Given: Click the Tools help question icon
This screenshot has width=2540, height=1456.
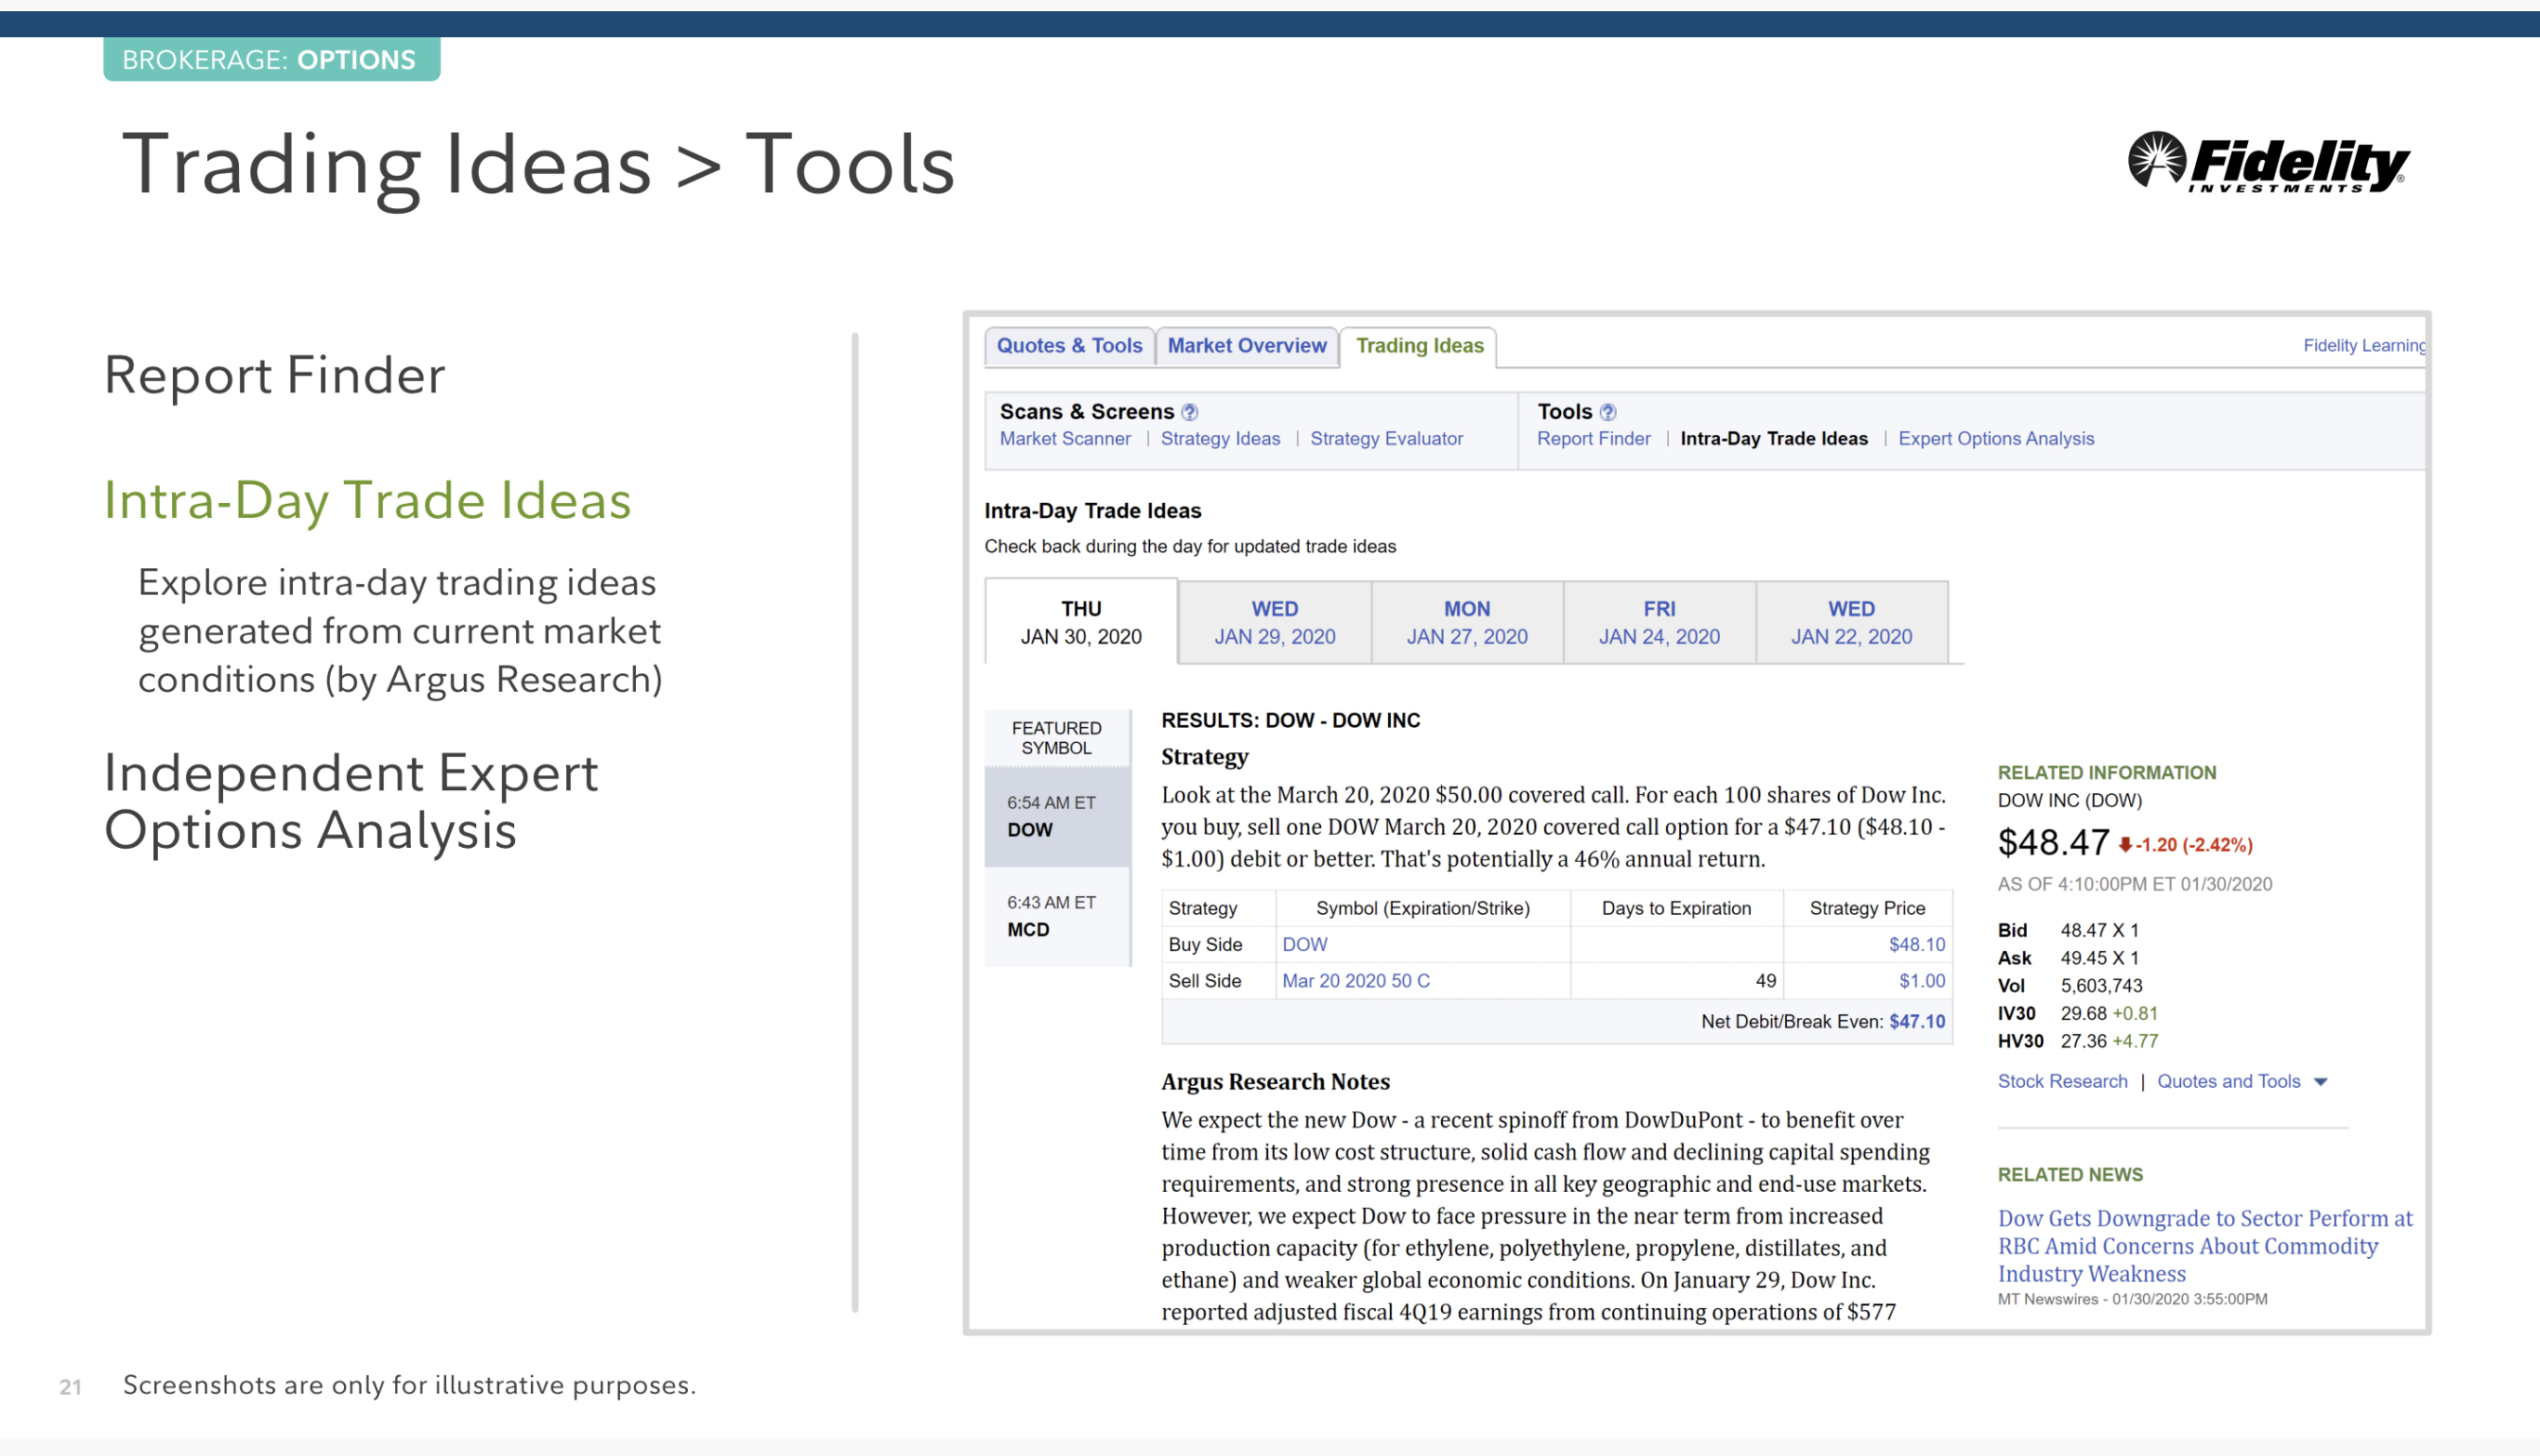Looking at the screenshot, I should [x=1607, y=412].
